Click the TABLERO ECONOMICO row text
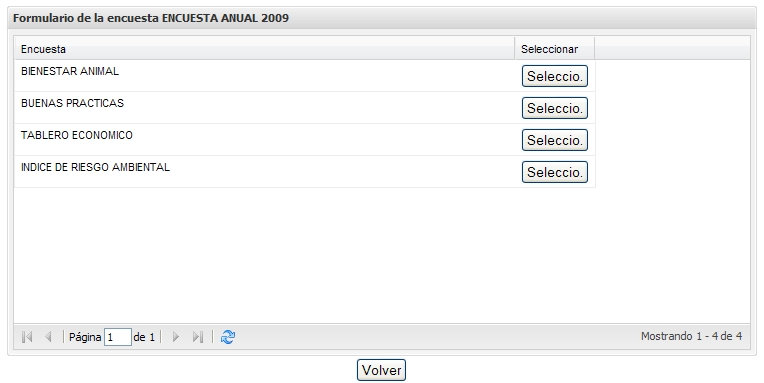 point(76,135)
